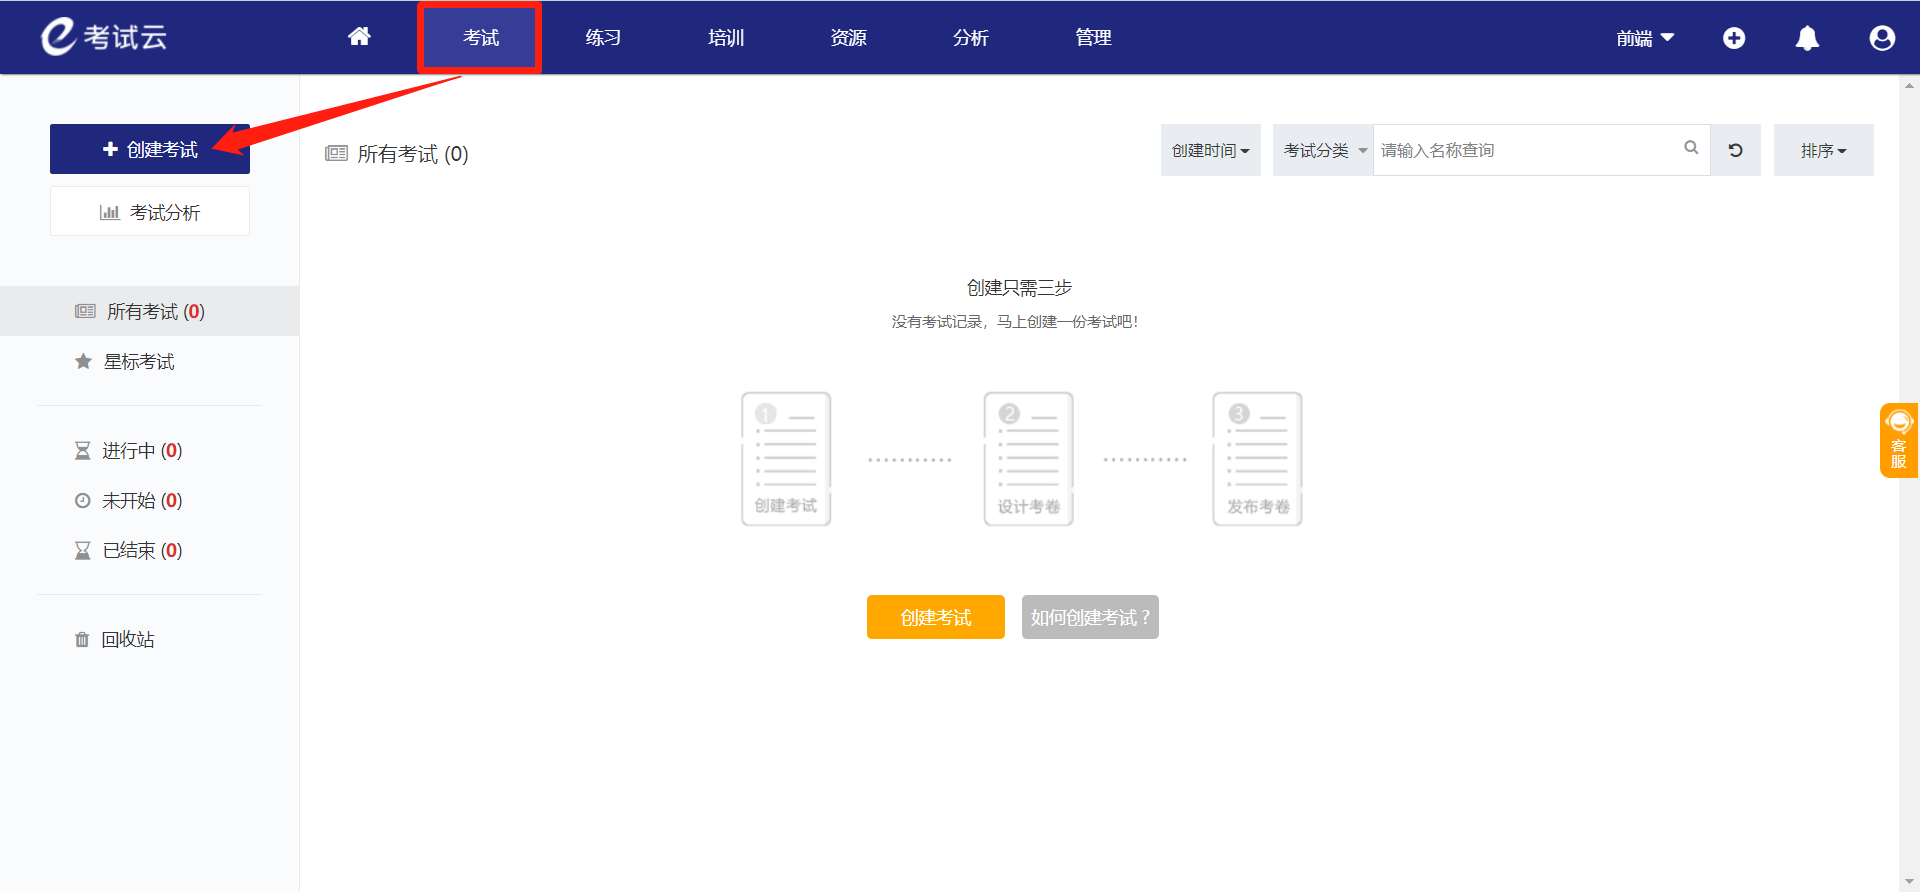Switch to the 资源 nav tab

(x=848, y=38)
